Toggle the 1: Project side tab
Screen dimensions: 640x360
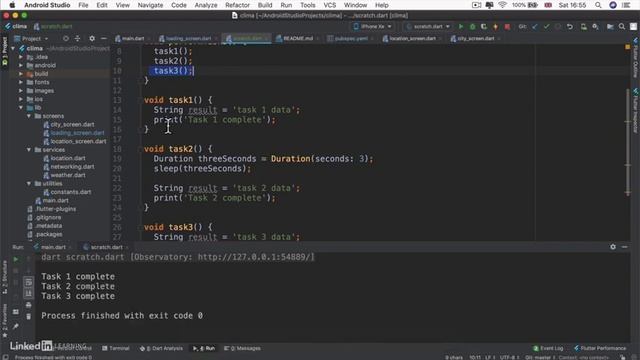tap(5, 51)
